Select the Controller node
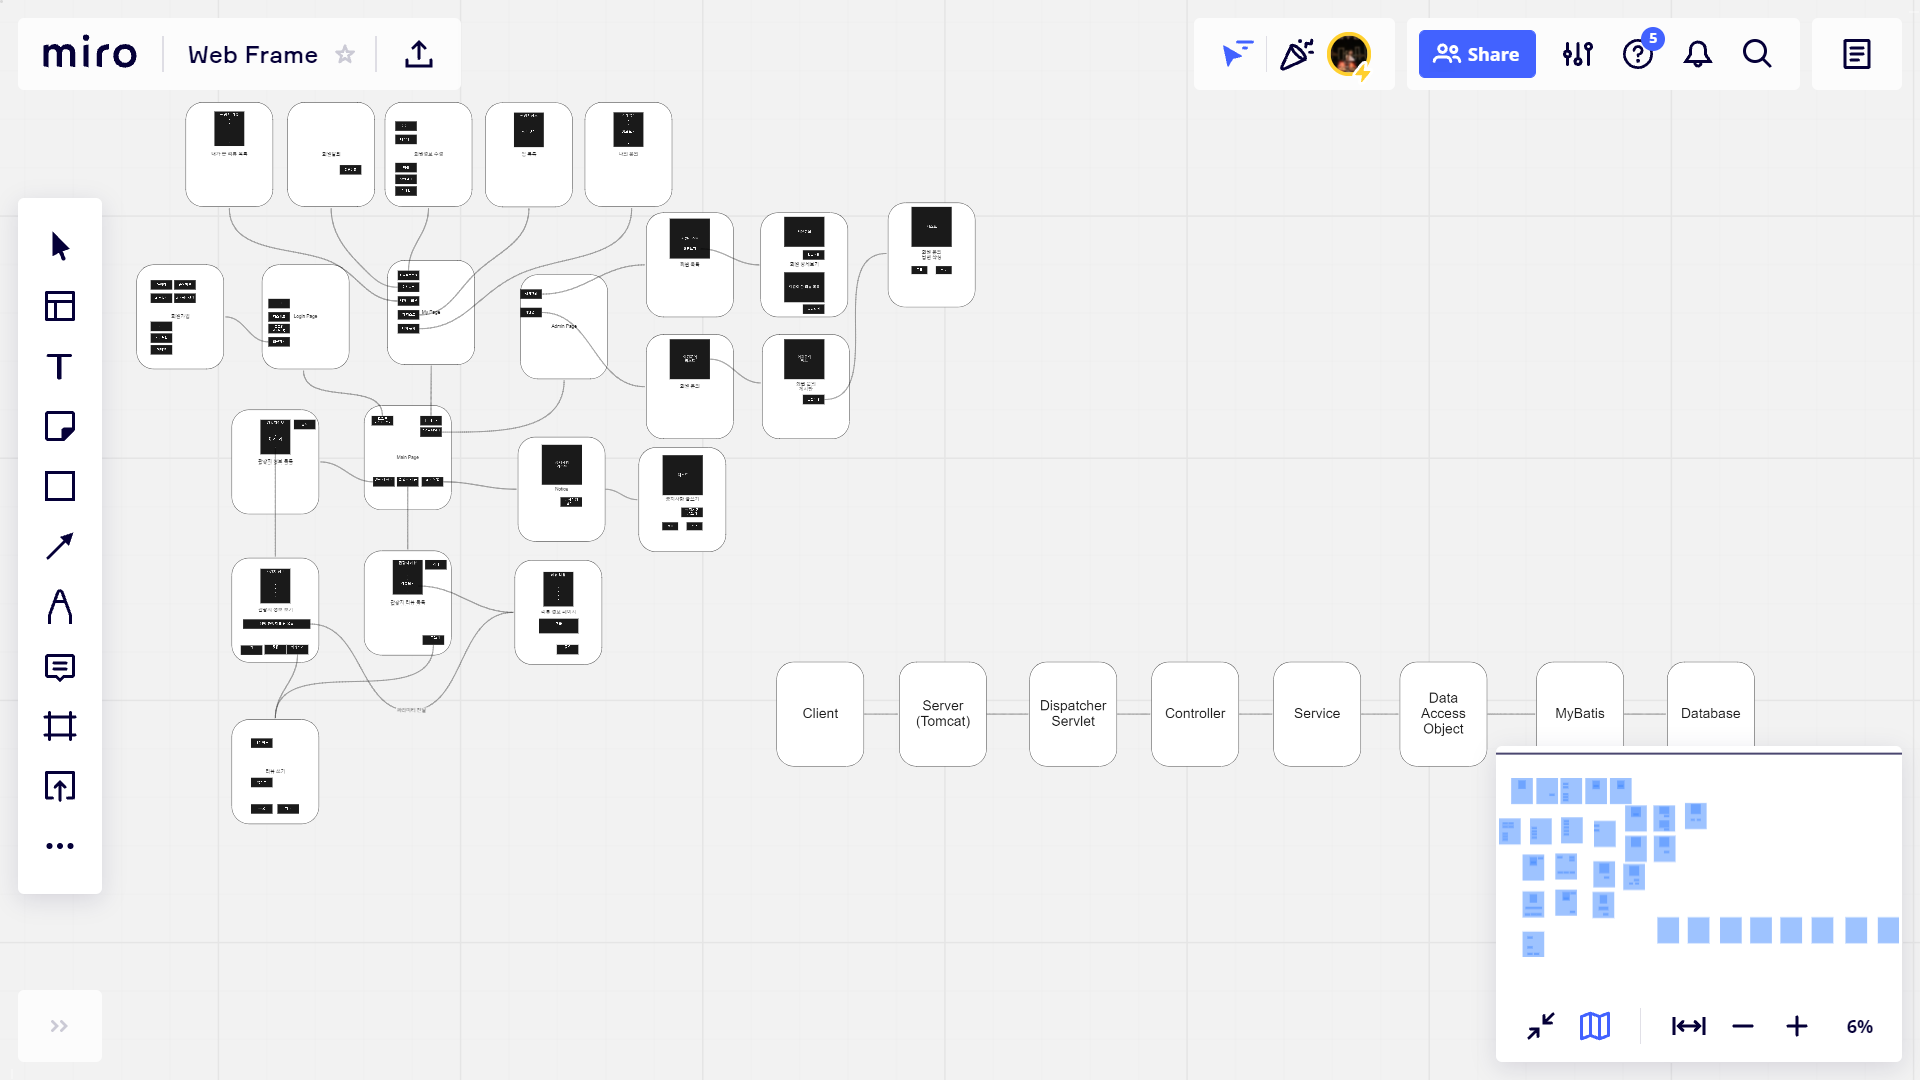Screen dimensions: 1920x1080 (1195, 714)
